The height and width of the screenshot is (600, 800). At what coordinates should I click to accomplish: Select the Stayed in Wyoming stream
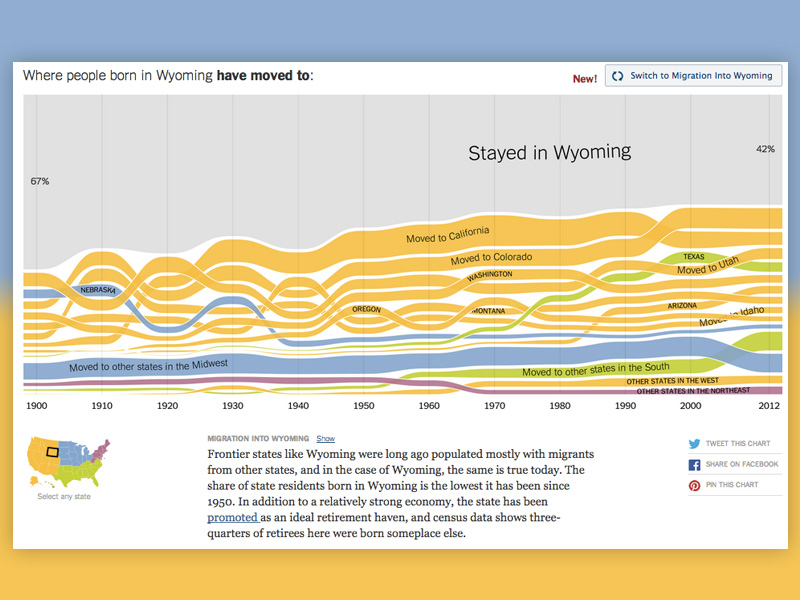click(x=550, y=152)
